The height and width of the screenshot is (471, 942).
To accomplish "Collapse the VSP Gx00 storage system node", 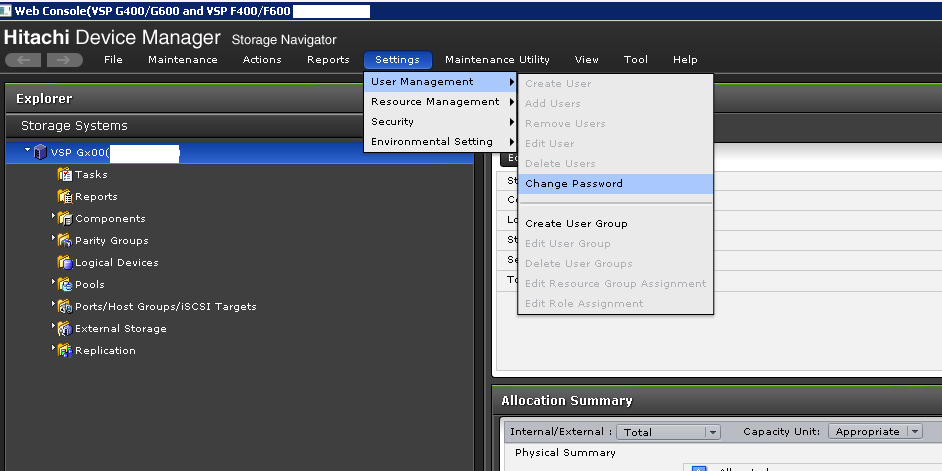I will click(x=27, y=150).
